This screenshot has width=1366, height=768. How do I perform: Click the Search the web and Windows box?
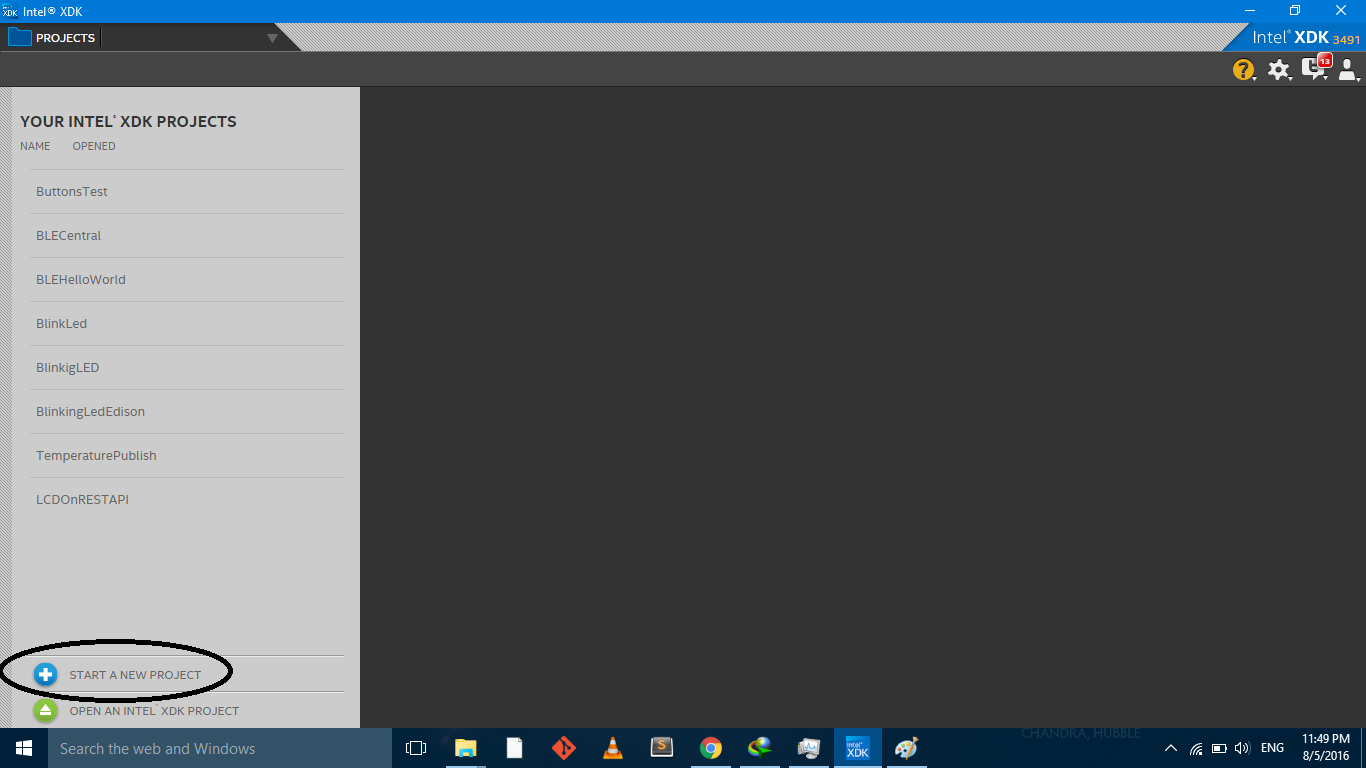click(x=220, y=748)
